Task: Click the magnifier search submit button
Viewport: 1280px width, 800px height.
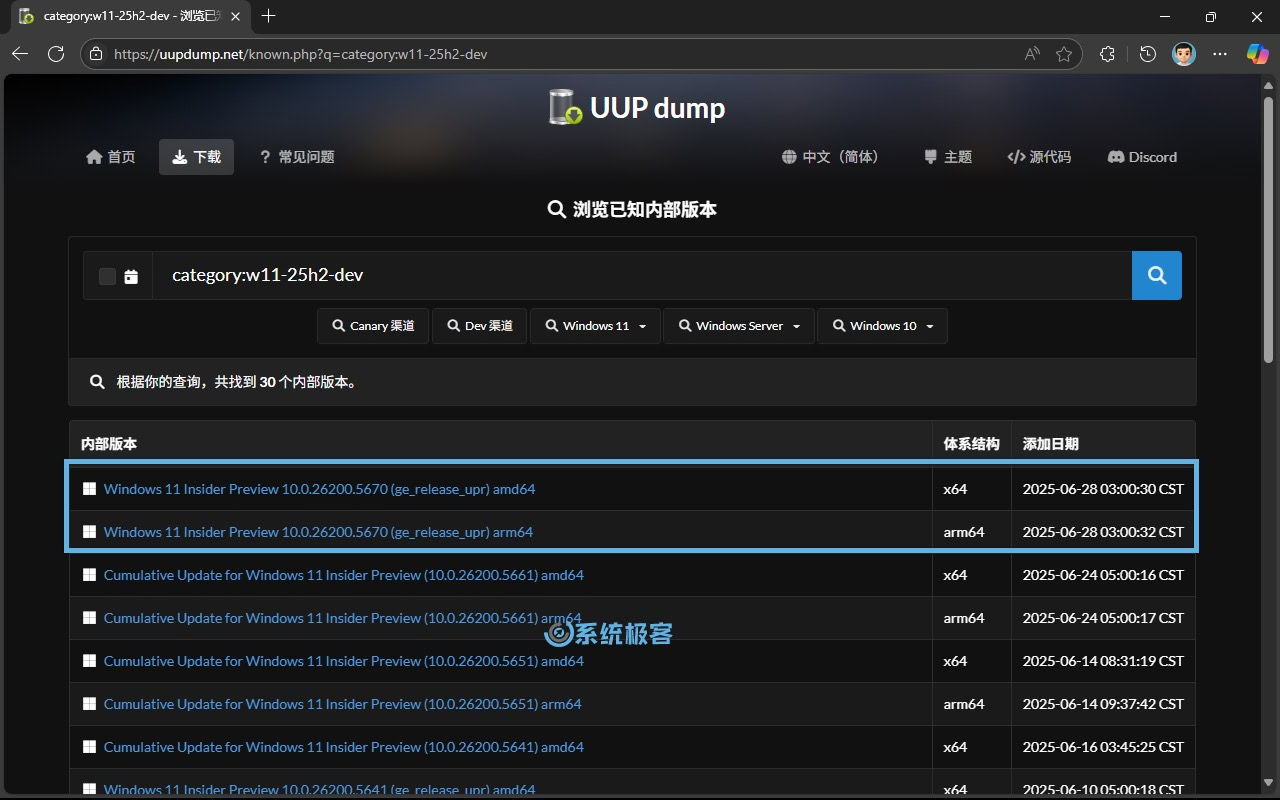Action: (x=1157, y=276)
